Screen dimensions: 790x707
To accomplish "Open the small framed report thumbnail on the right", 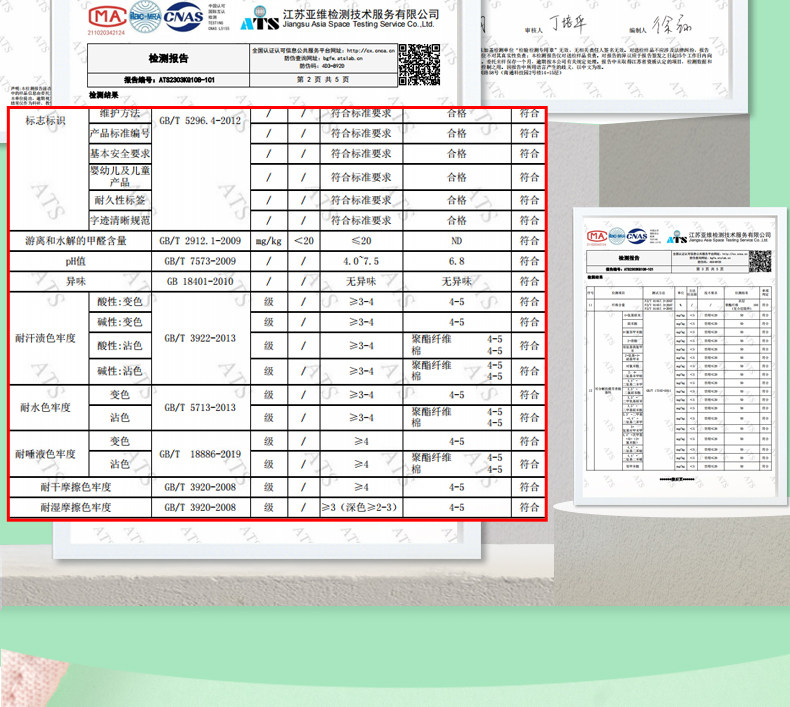I will click(x=680, y=355).
